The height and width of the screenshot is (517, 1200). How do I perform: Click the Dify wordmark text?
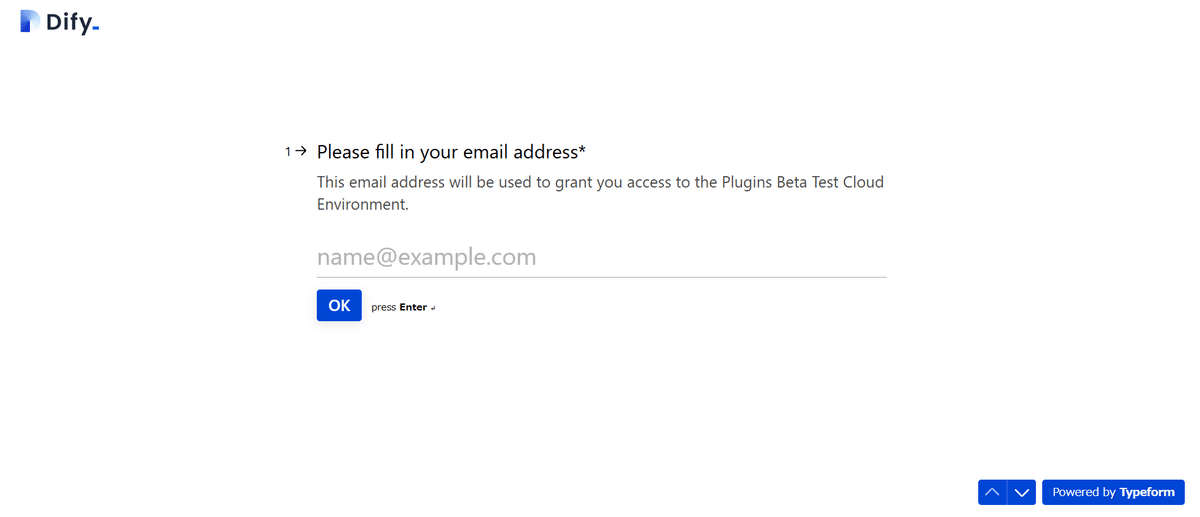tap(67, 21)
